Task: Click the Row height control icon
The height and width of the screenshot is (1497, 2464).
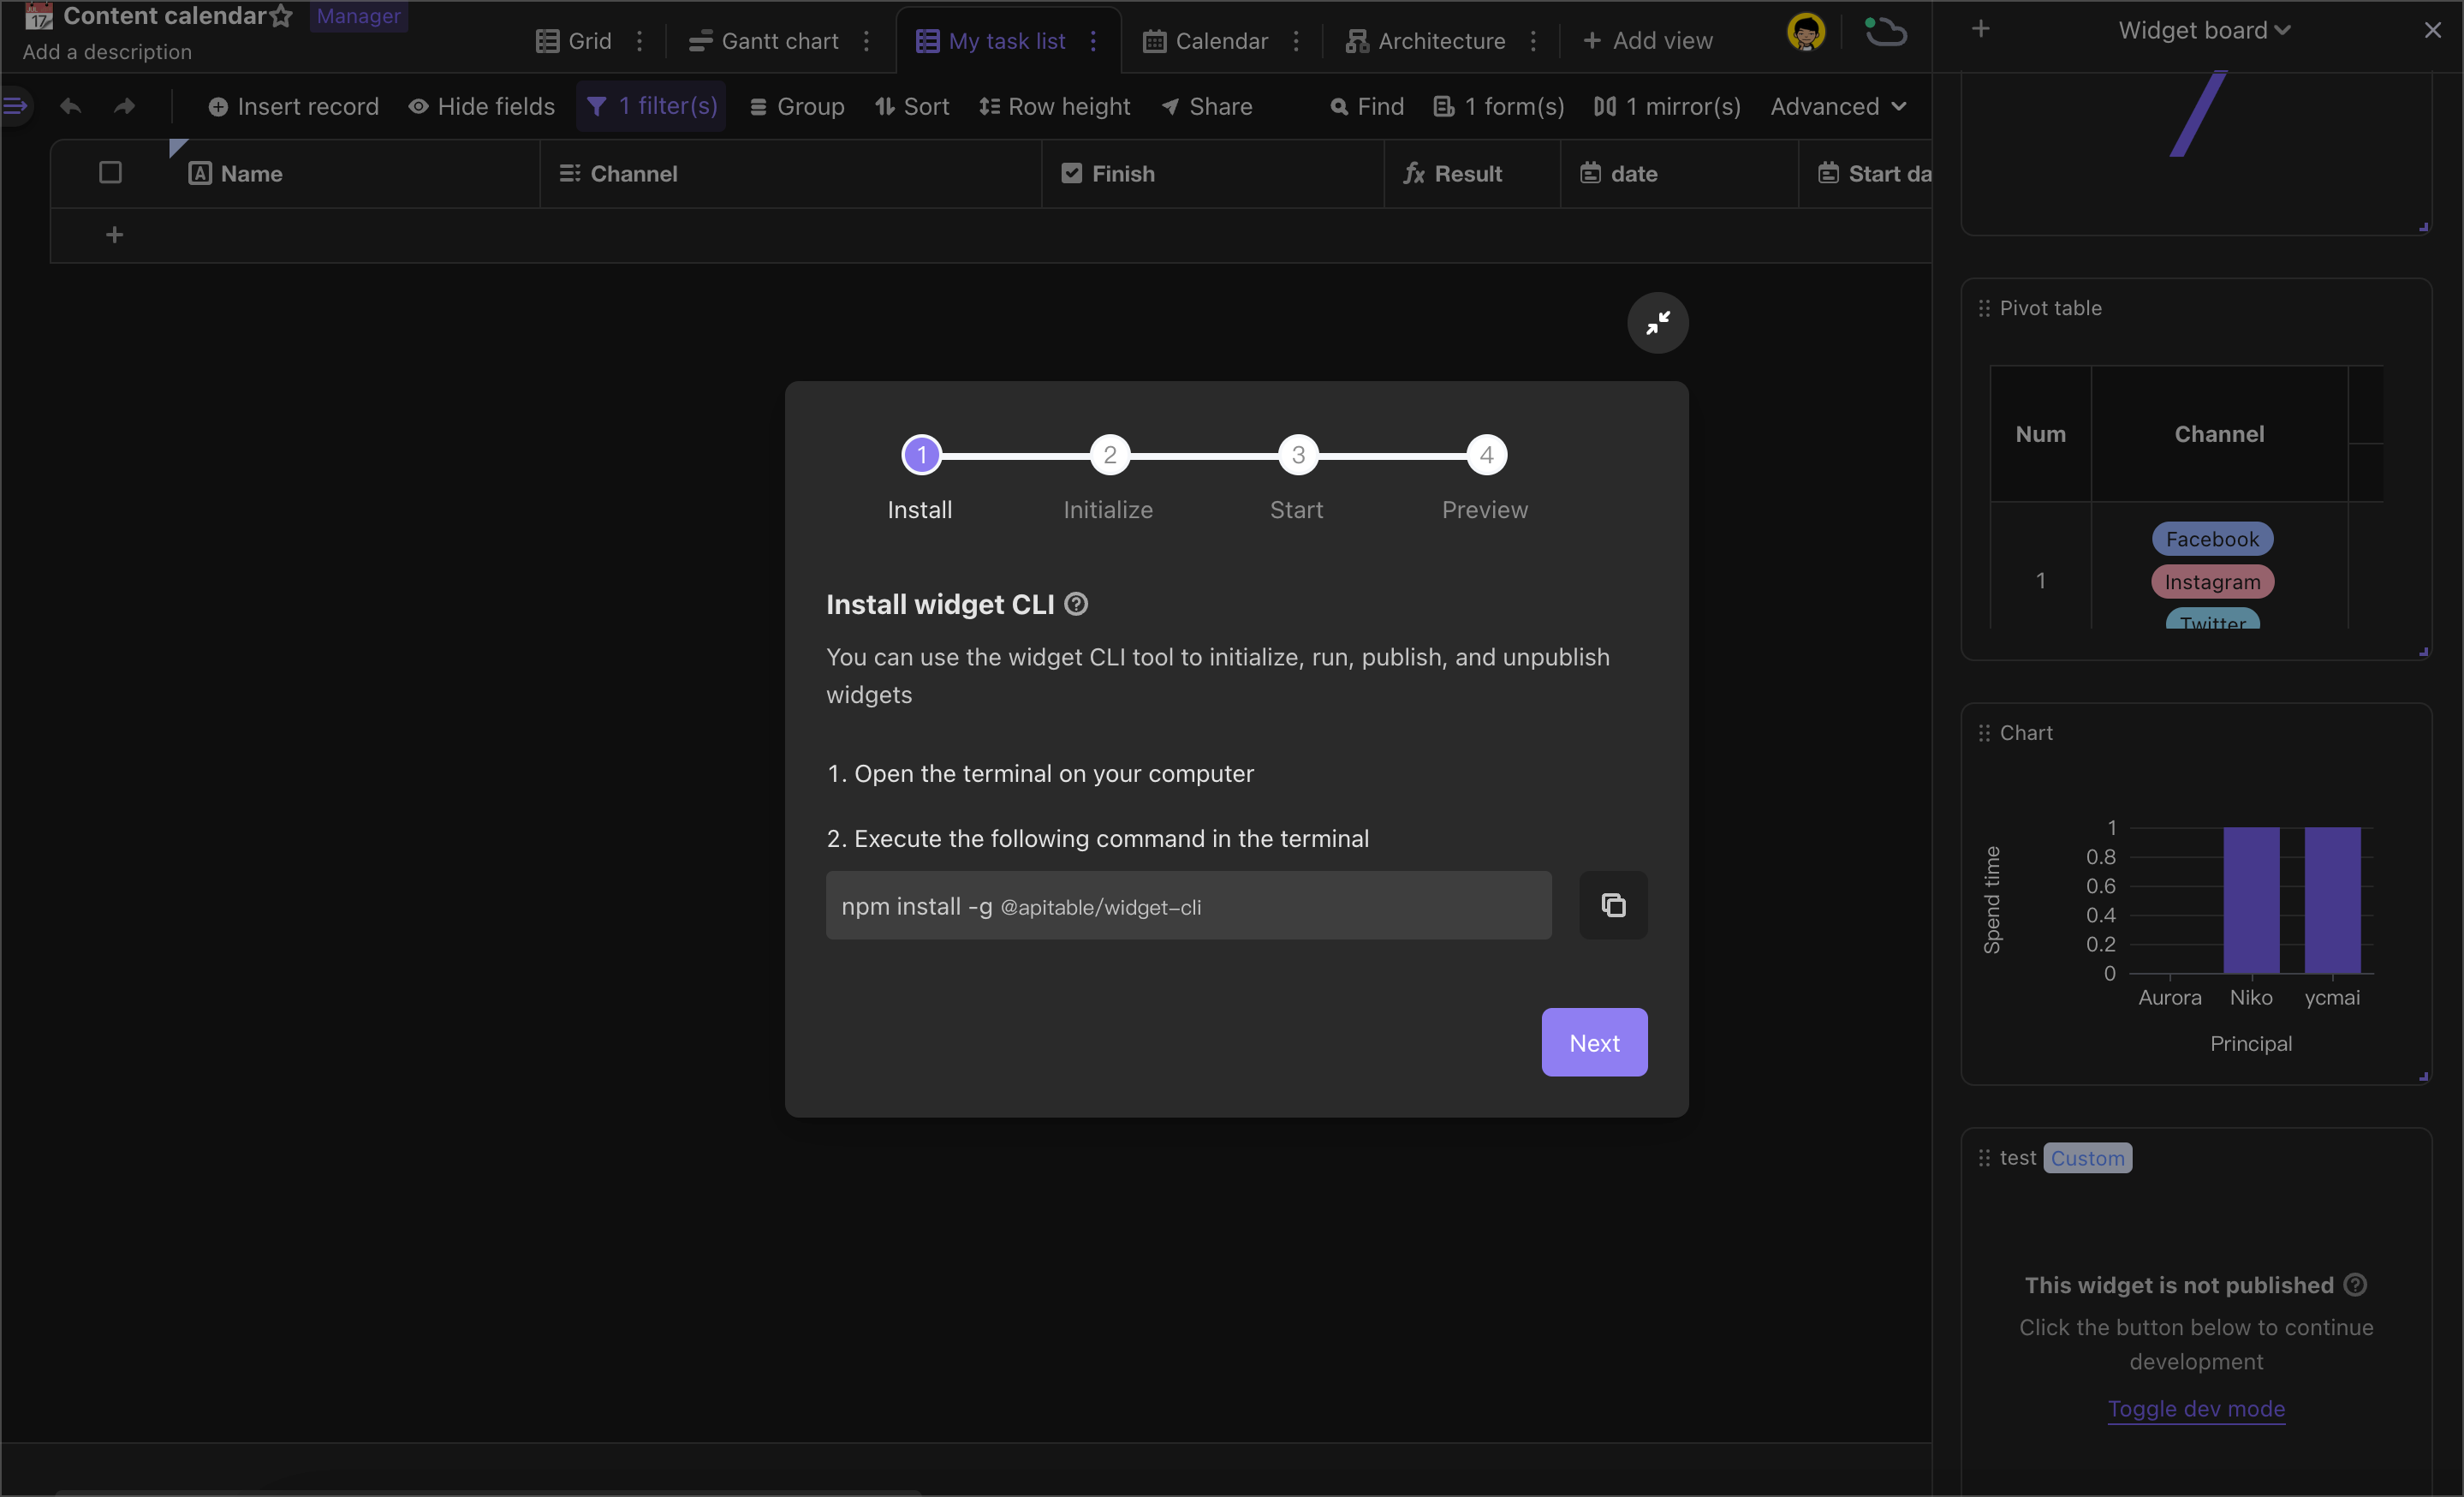Action: (x=989, y=105)
